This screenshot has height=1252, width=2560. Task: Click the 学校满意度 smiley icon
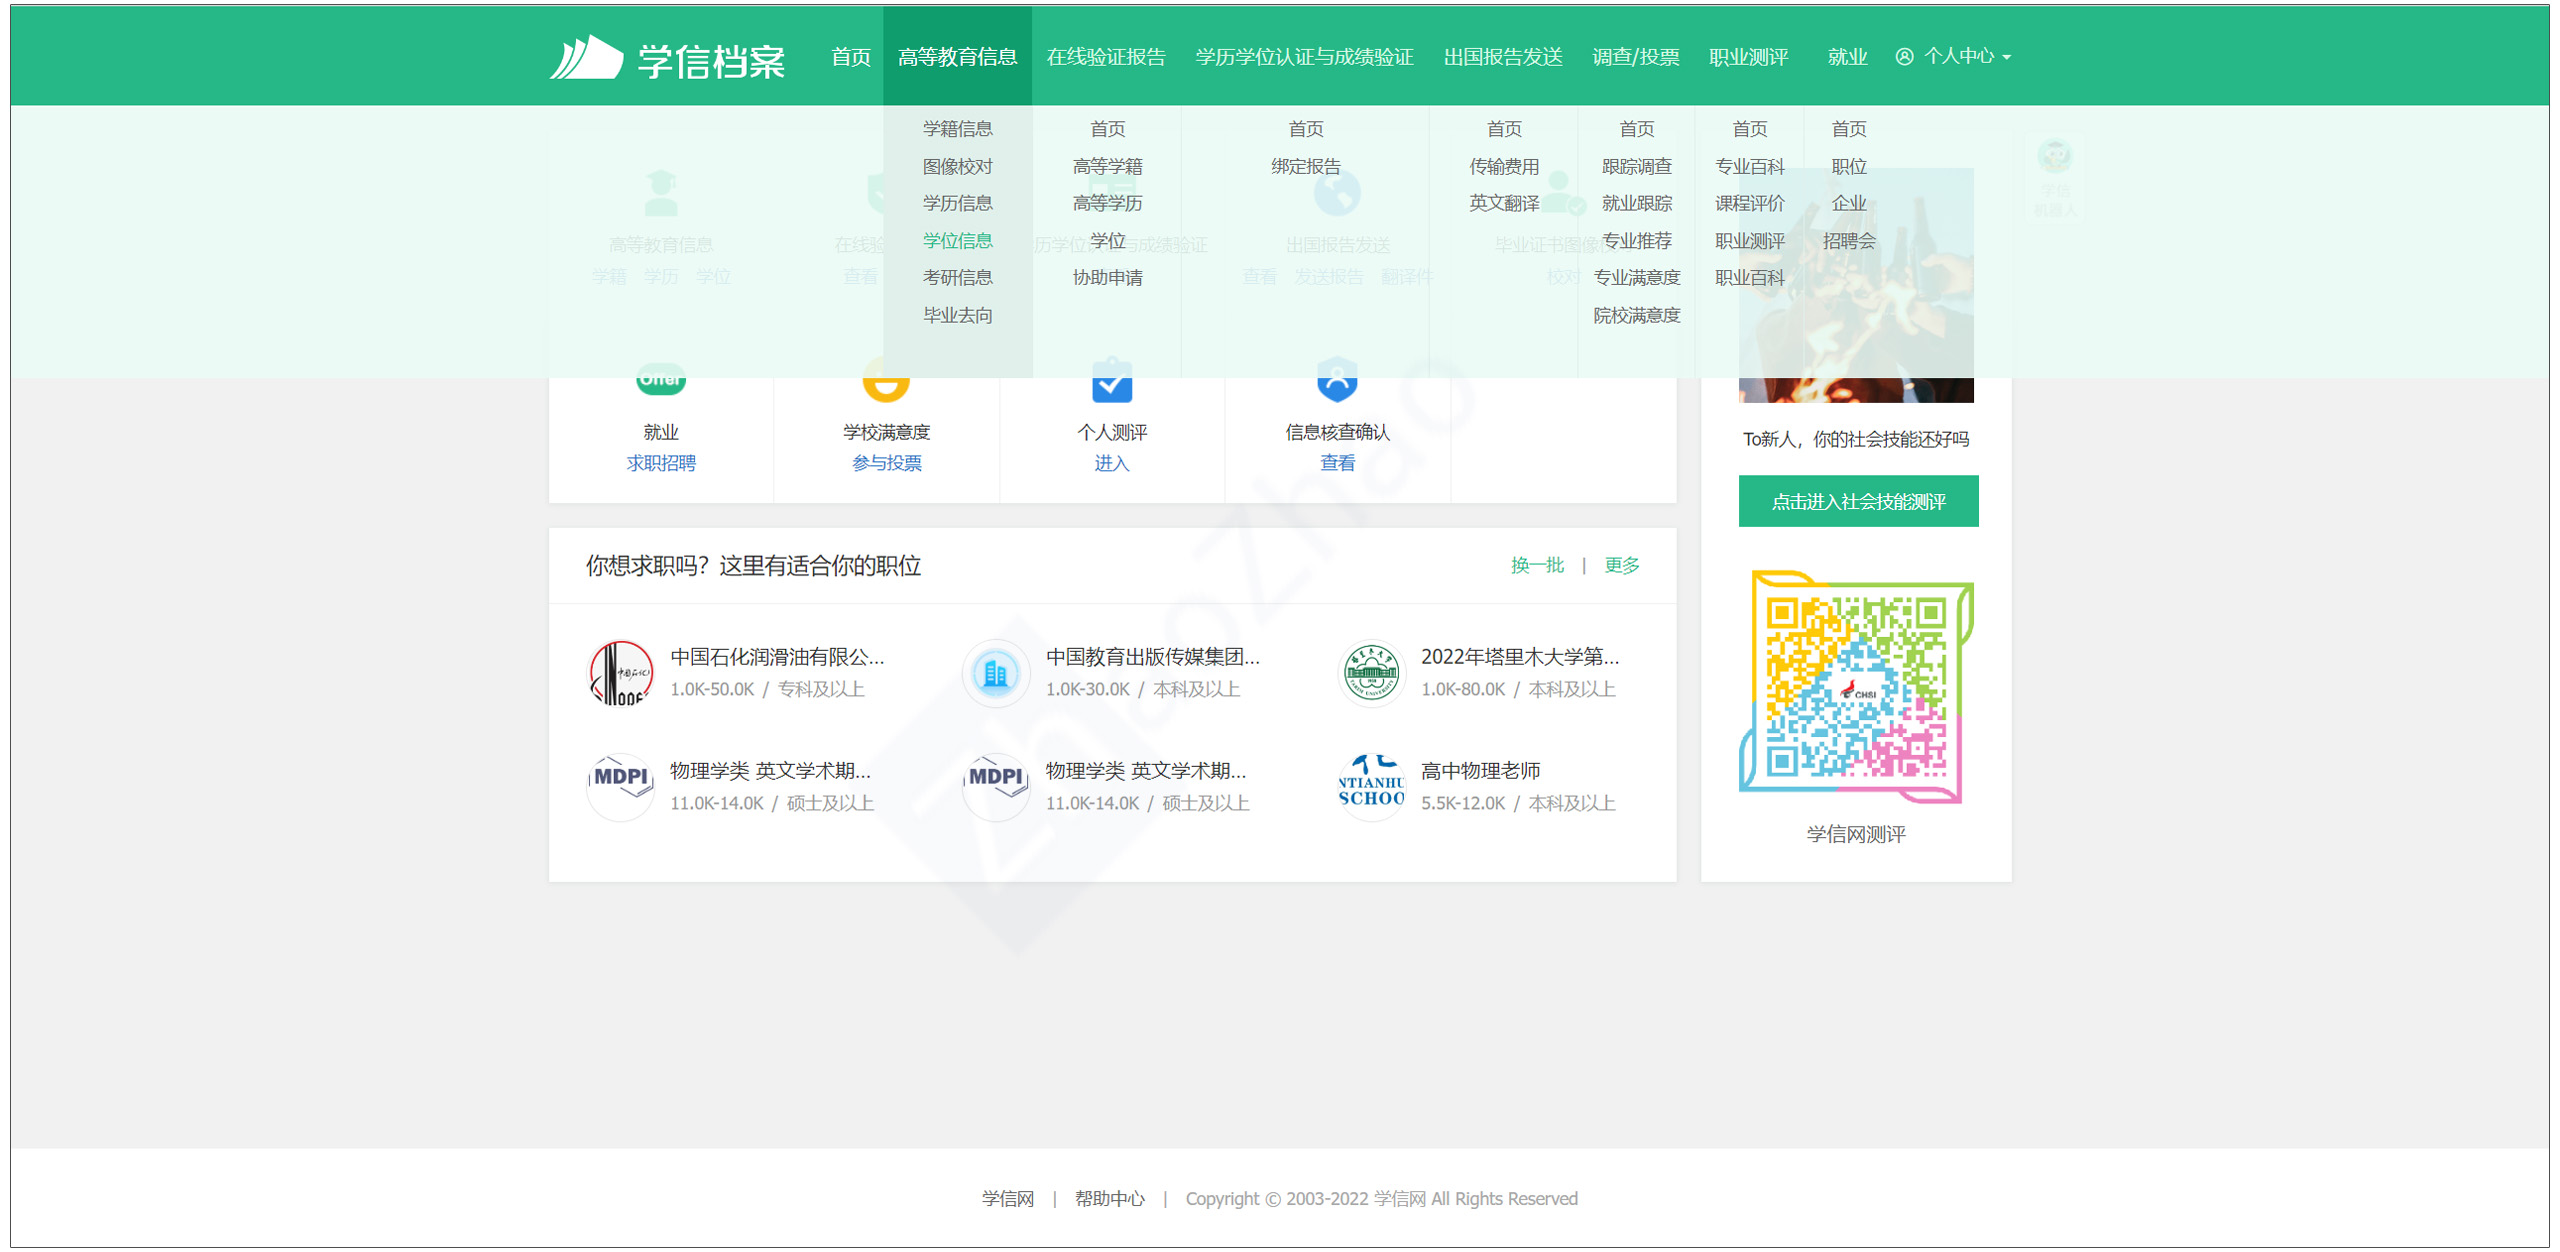coord(886,381)
